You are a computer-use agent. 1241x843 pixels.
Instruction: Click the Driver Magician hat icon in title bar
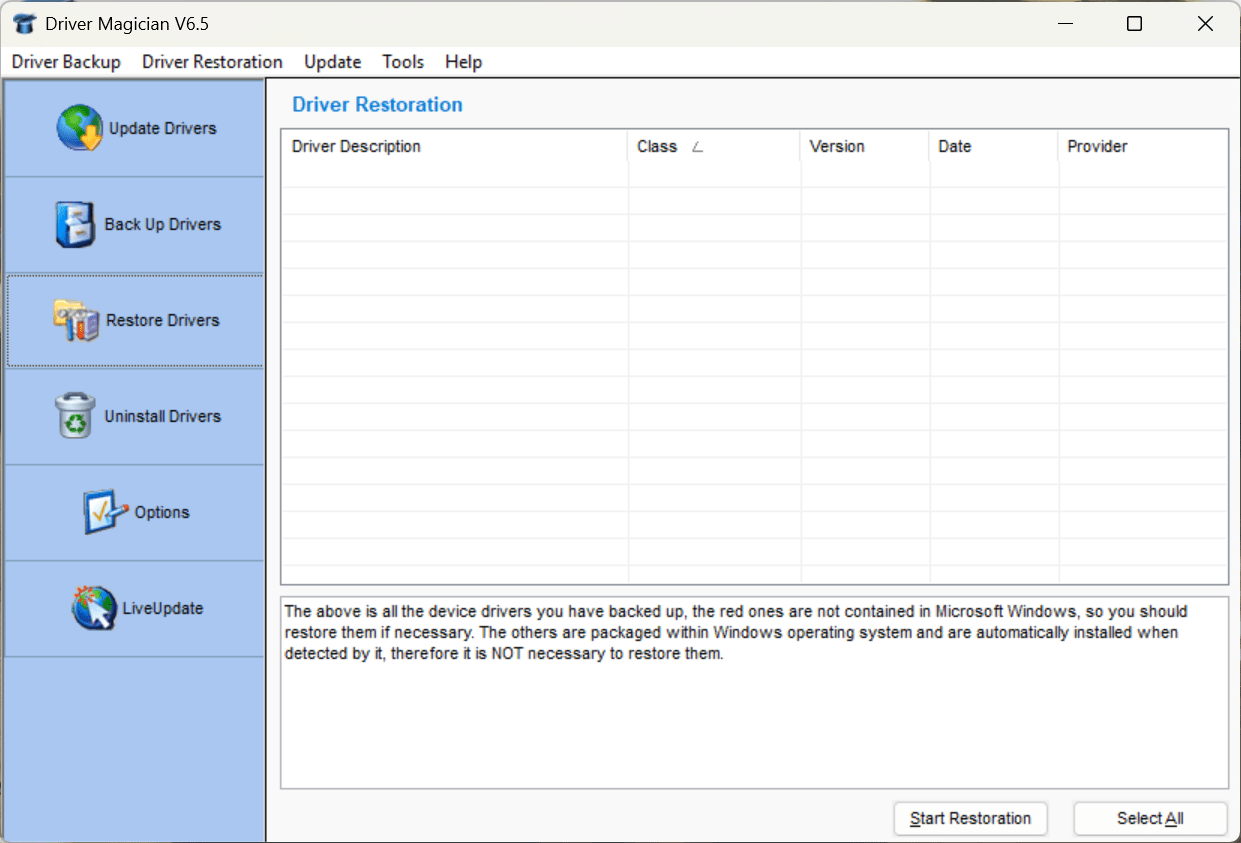point(24,24)
